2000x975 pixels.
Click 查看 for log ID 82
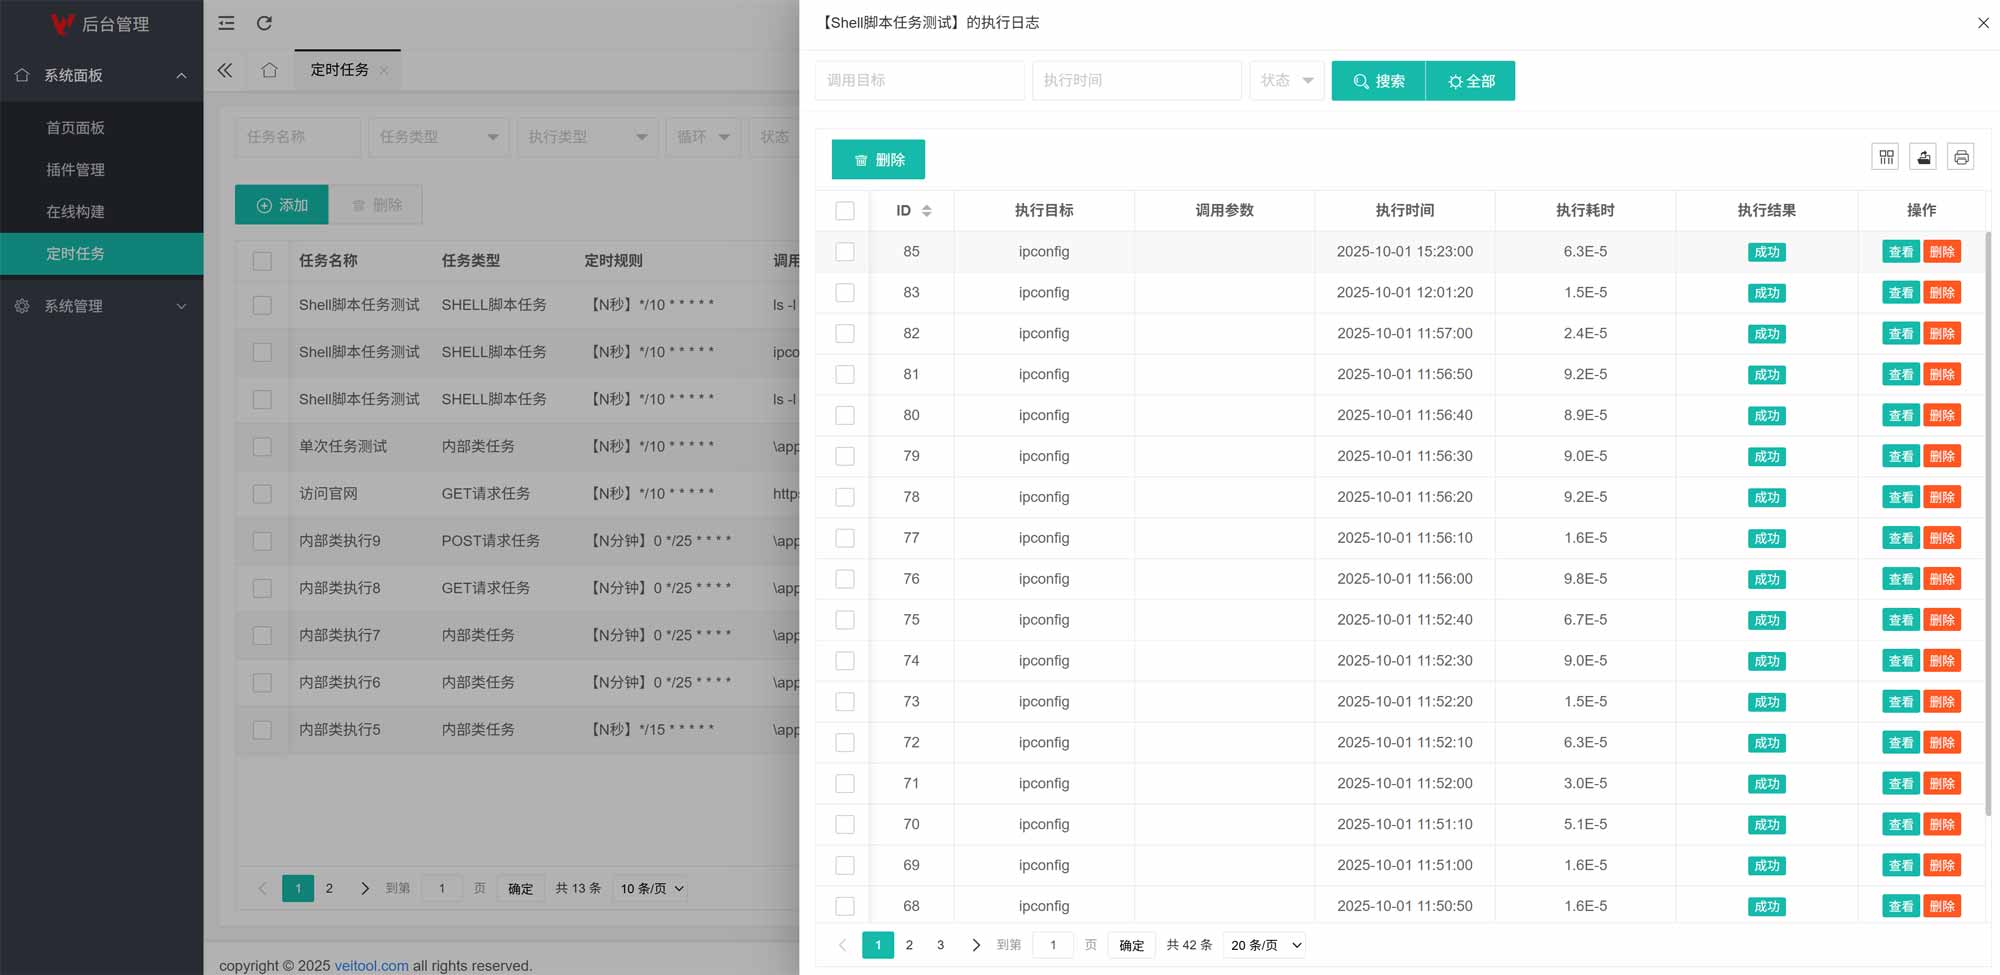(x=1900, y=334)
